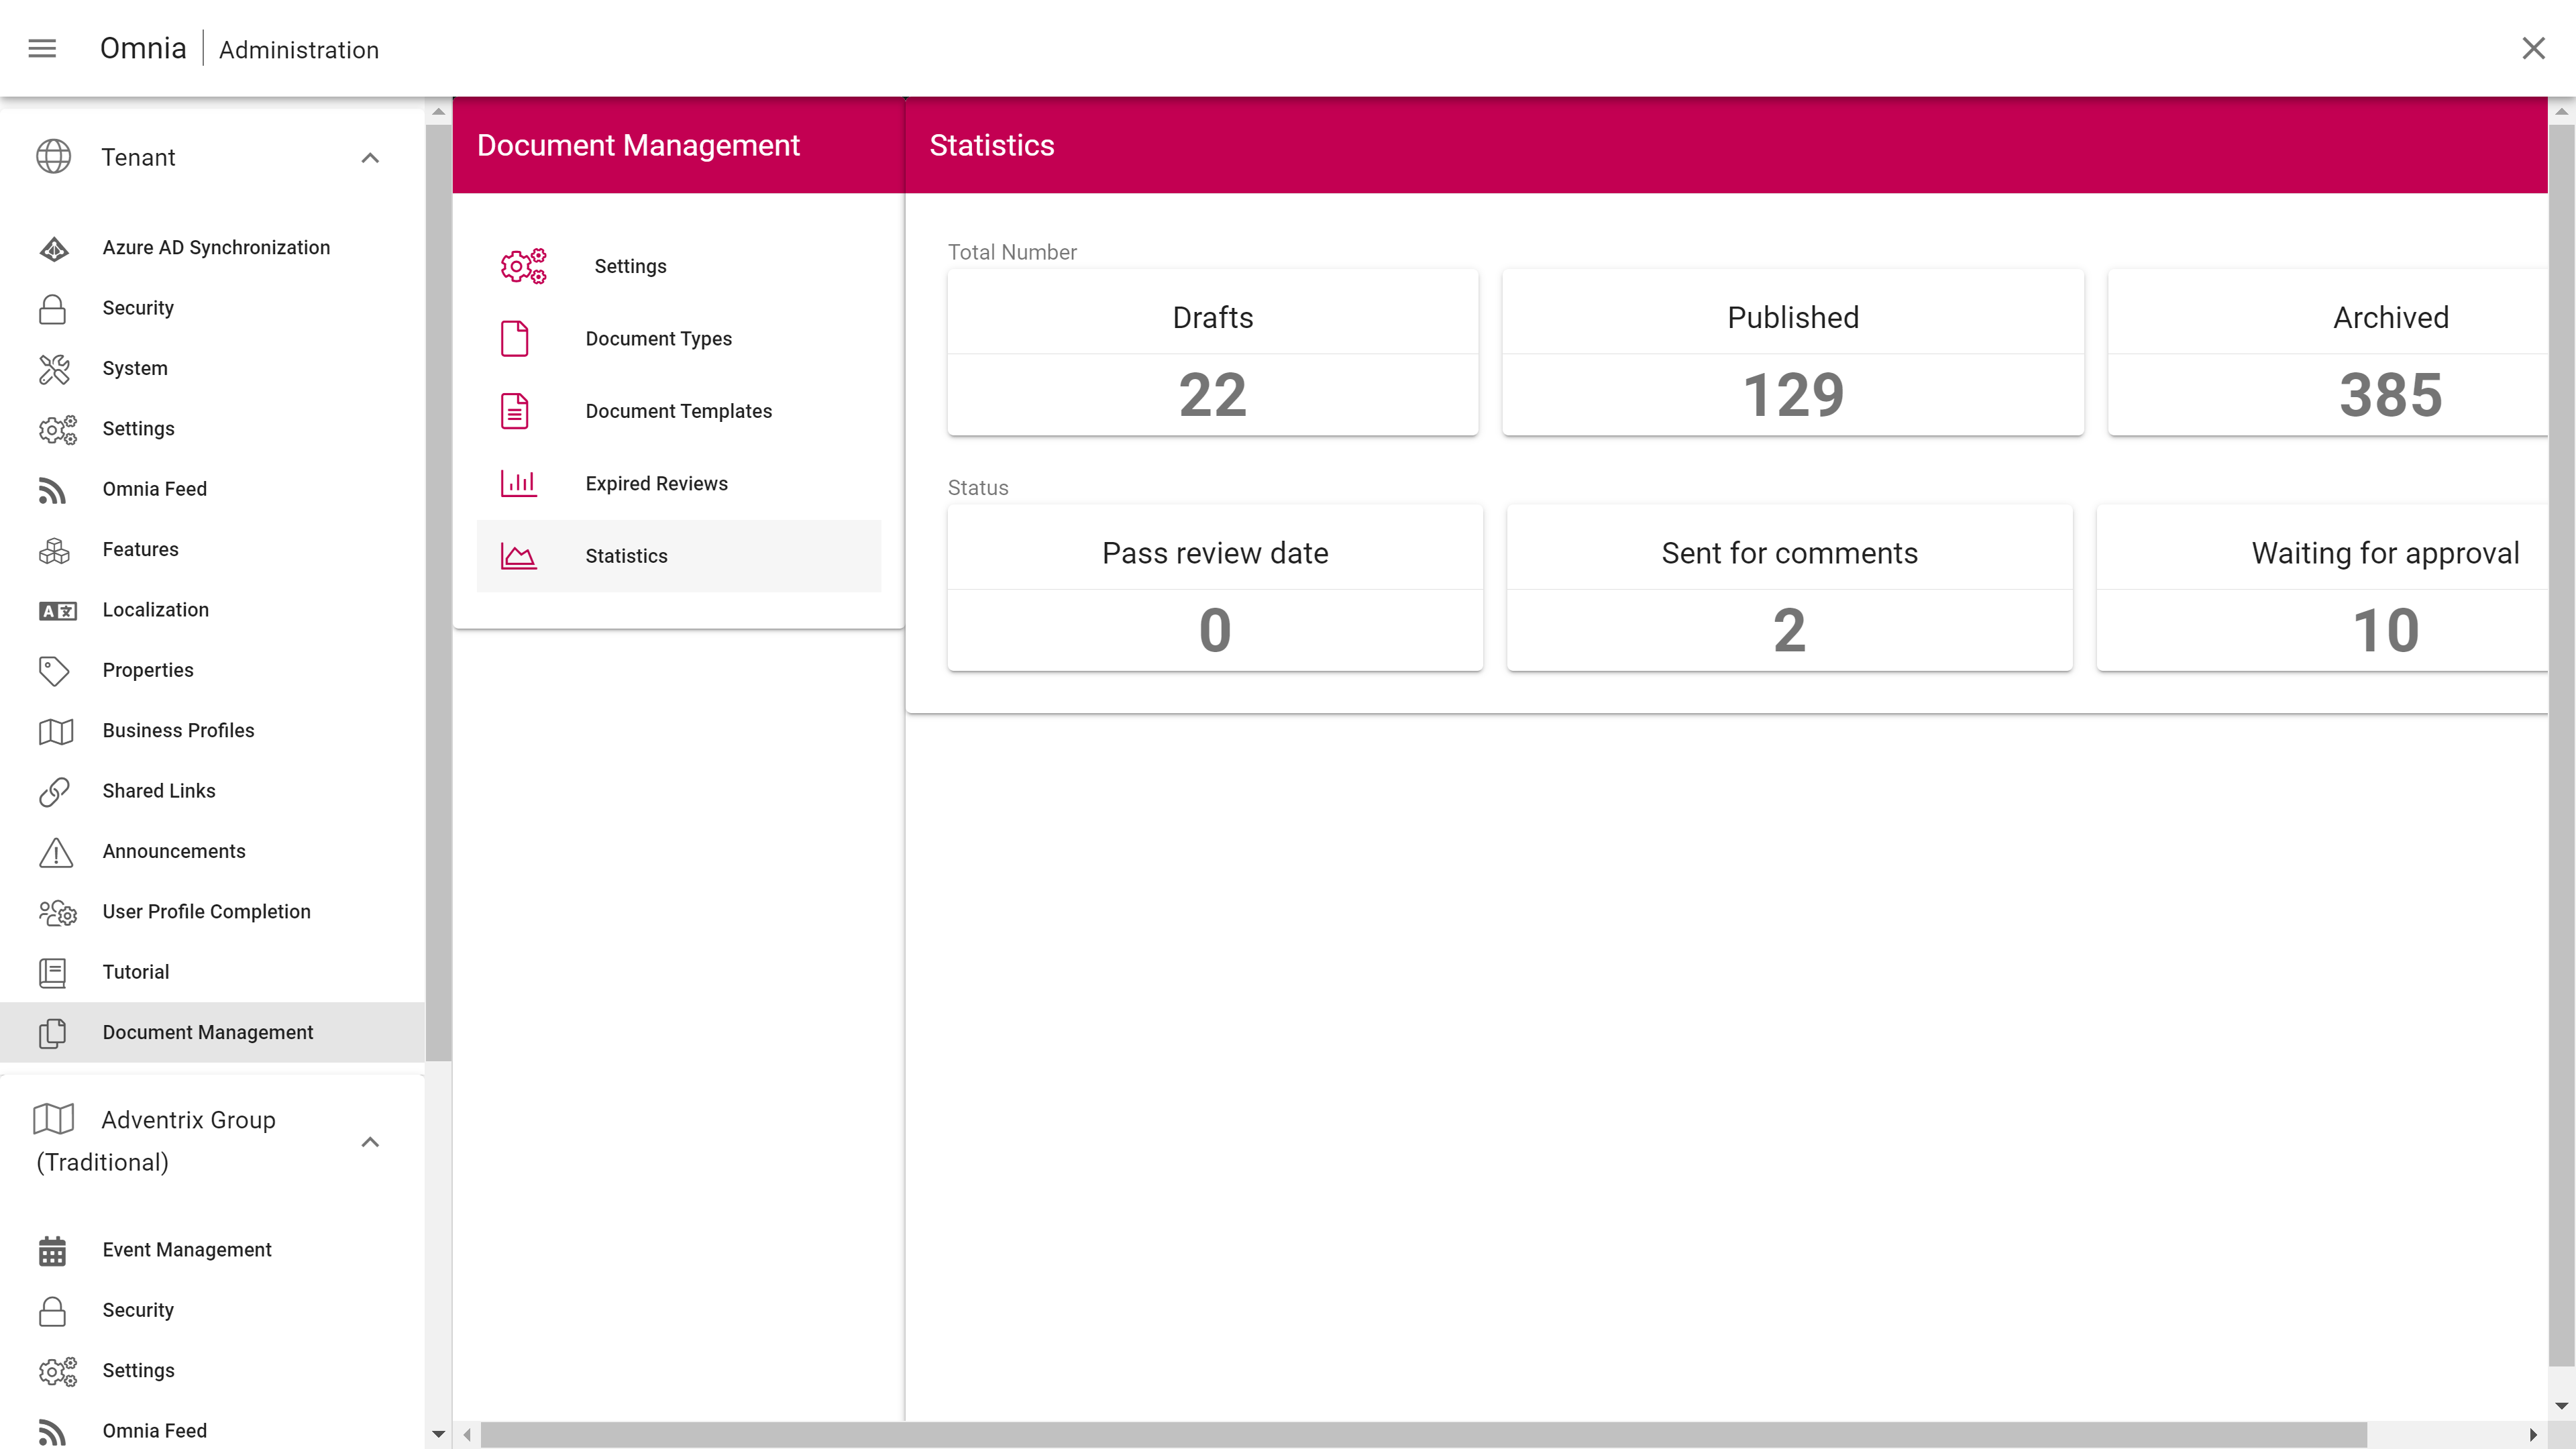This screenshot has width=2576, height=1449.
Task: Open Business Profiles in Tenant sidebar
Action: pyautogui.click(x=178, y=731)
